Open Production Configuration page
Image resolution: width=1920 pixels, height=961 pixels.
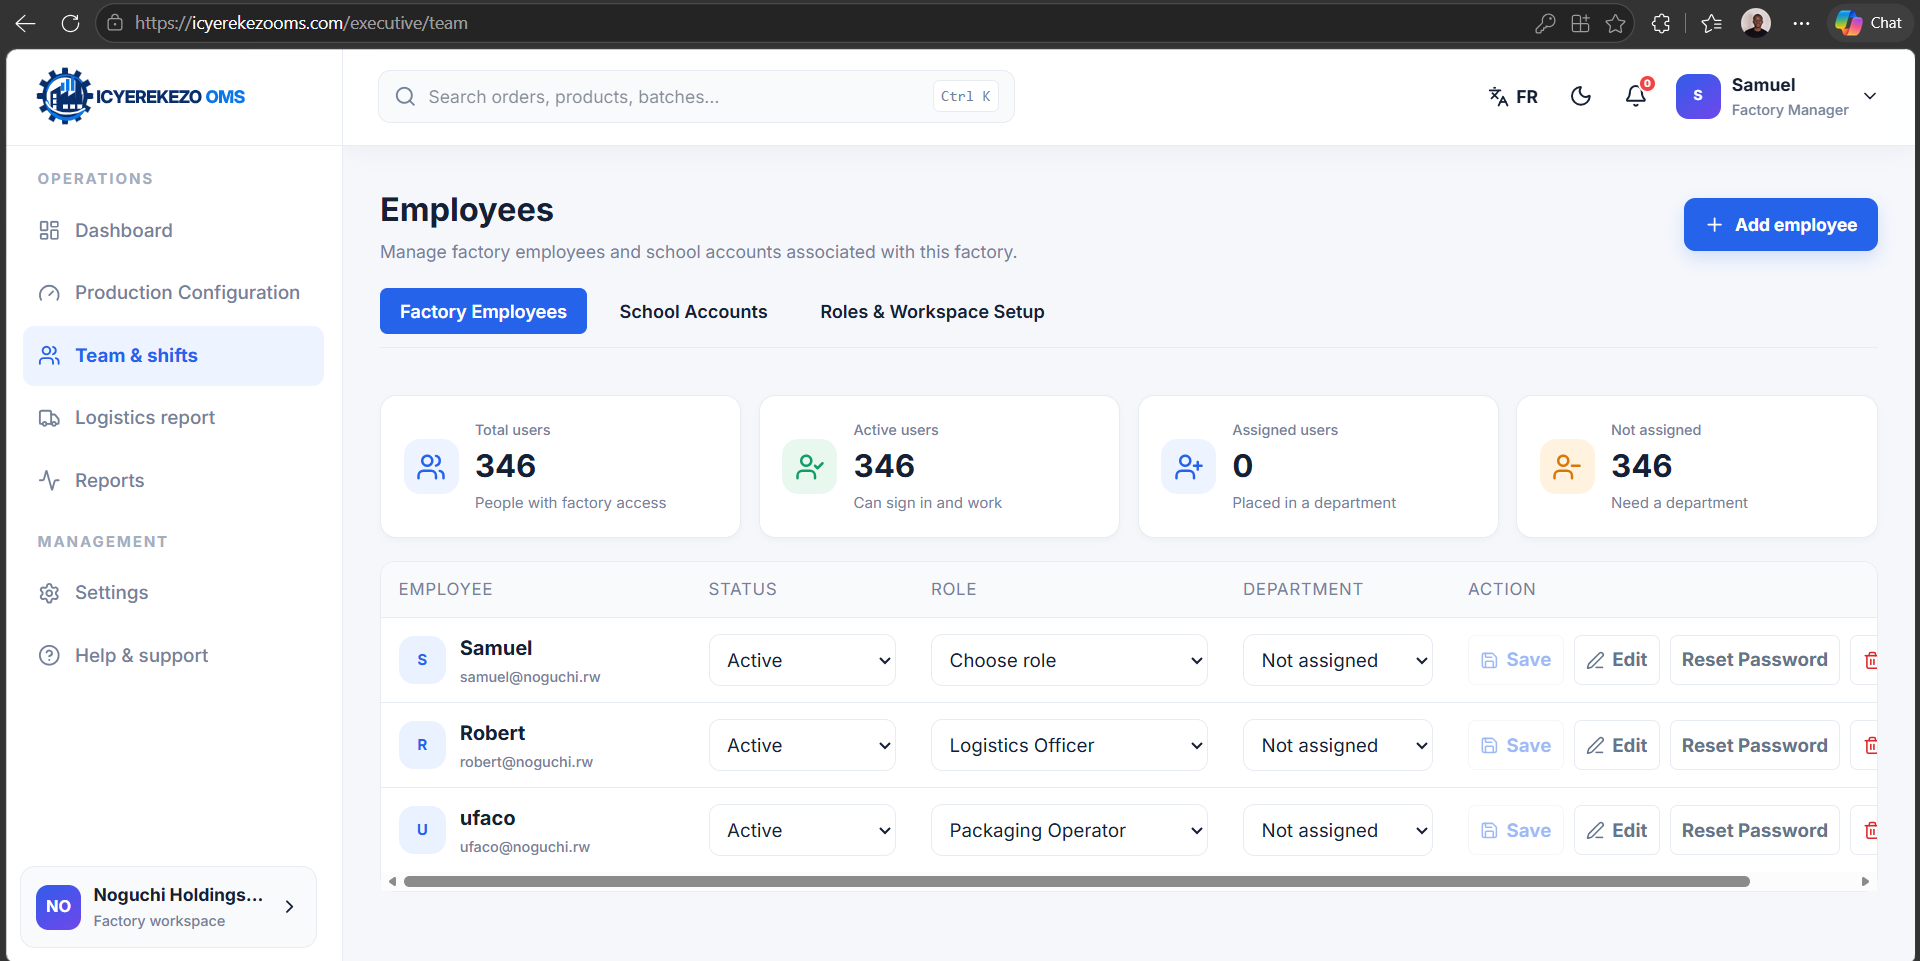pyautogui.click(x=173, y=292)
